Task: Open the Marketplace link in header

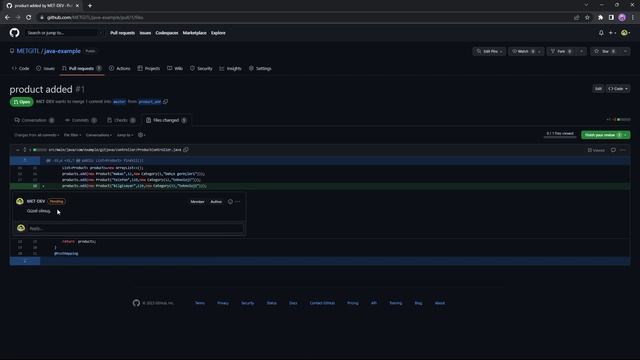Action: click(x=194, y=33)
